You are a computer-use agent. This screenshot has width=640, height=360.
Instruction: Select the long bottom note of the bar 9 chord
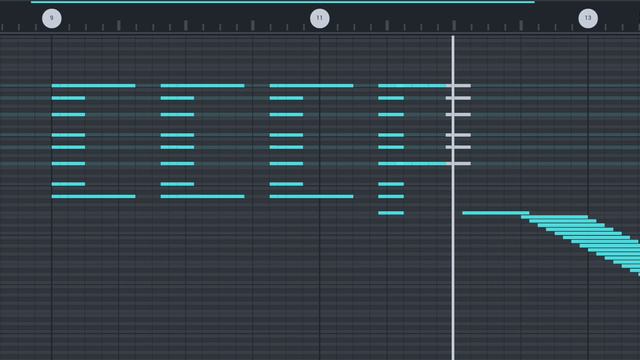93,196
